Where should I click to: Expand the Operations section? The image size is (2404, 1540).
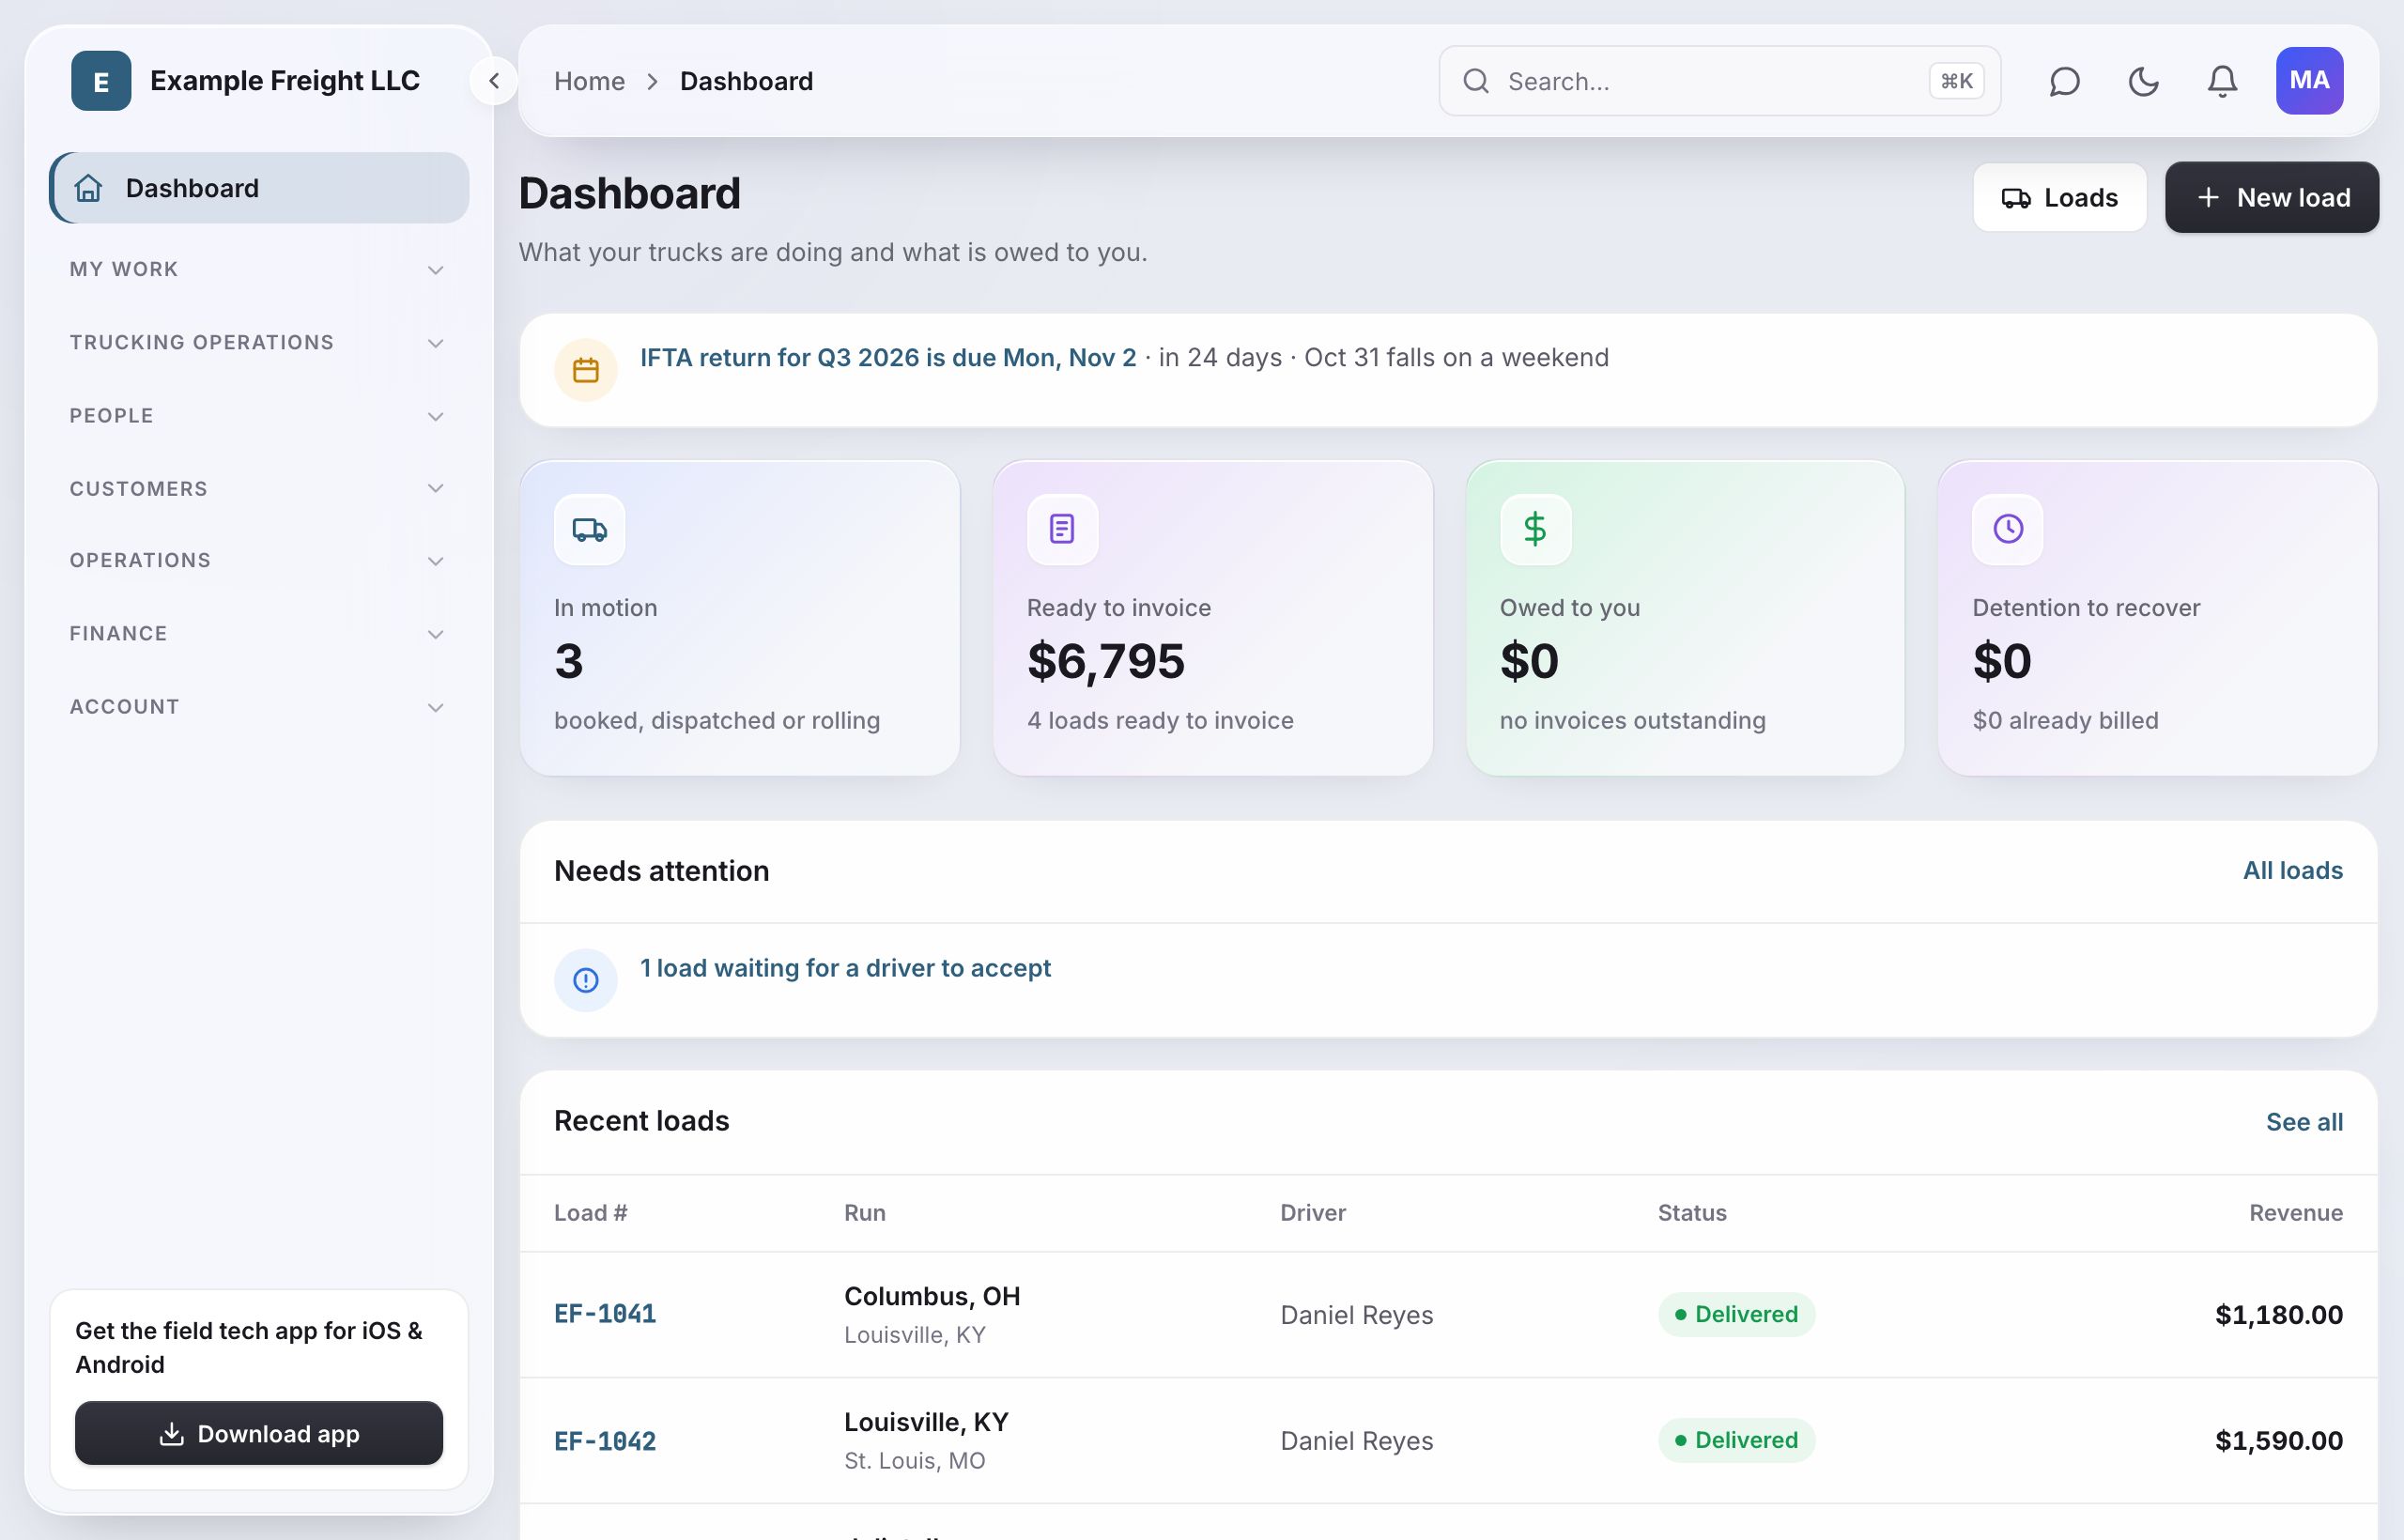click(258, 560)
